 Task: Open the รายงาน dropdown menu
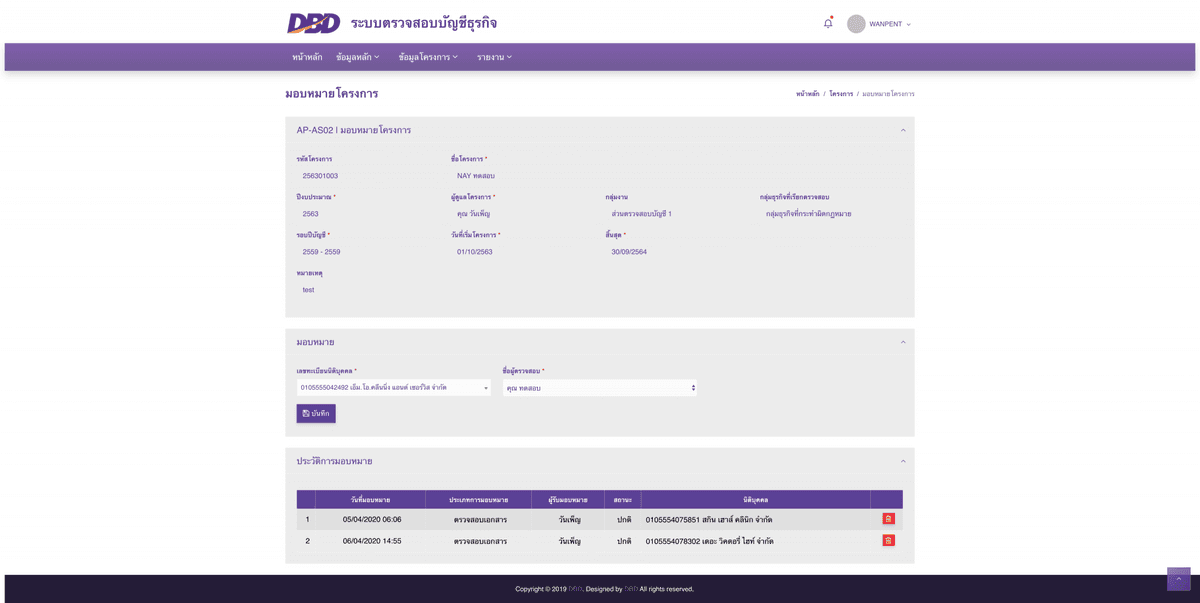[494, 57]
